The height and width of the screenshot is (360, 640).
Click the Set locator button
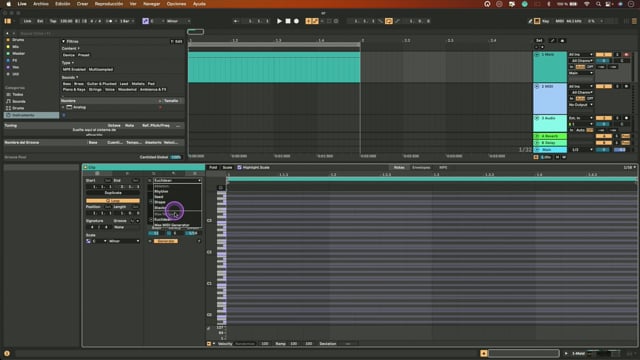click(x=539, y=40)
